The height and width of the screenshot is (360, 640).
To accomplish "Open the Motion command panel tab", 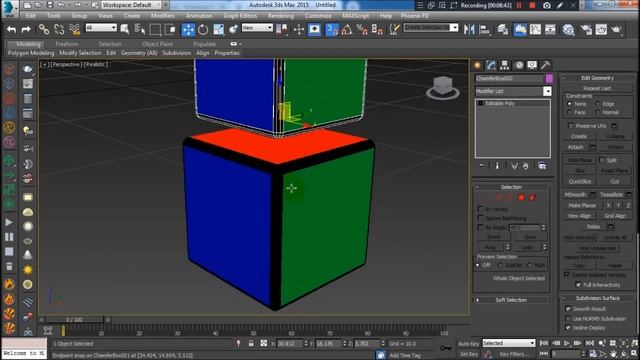I will (x=519, y=65).
